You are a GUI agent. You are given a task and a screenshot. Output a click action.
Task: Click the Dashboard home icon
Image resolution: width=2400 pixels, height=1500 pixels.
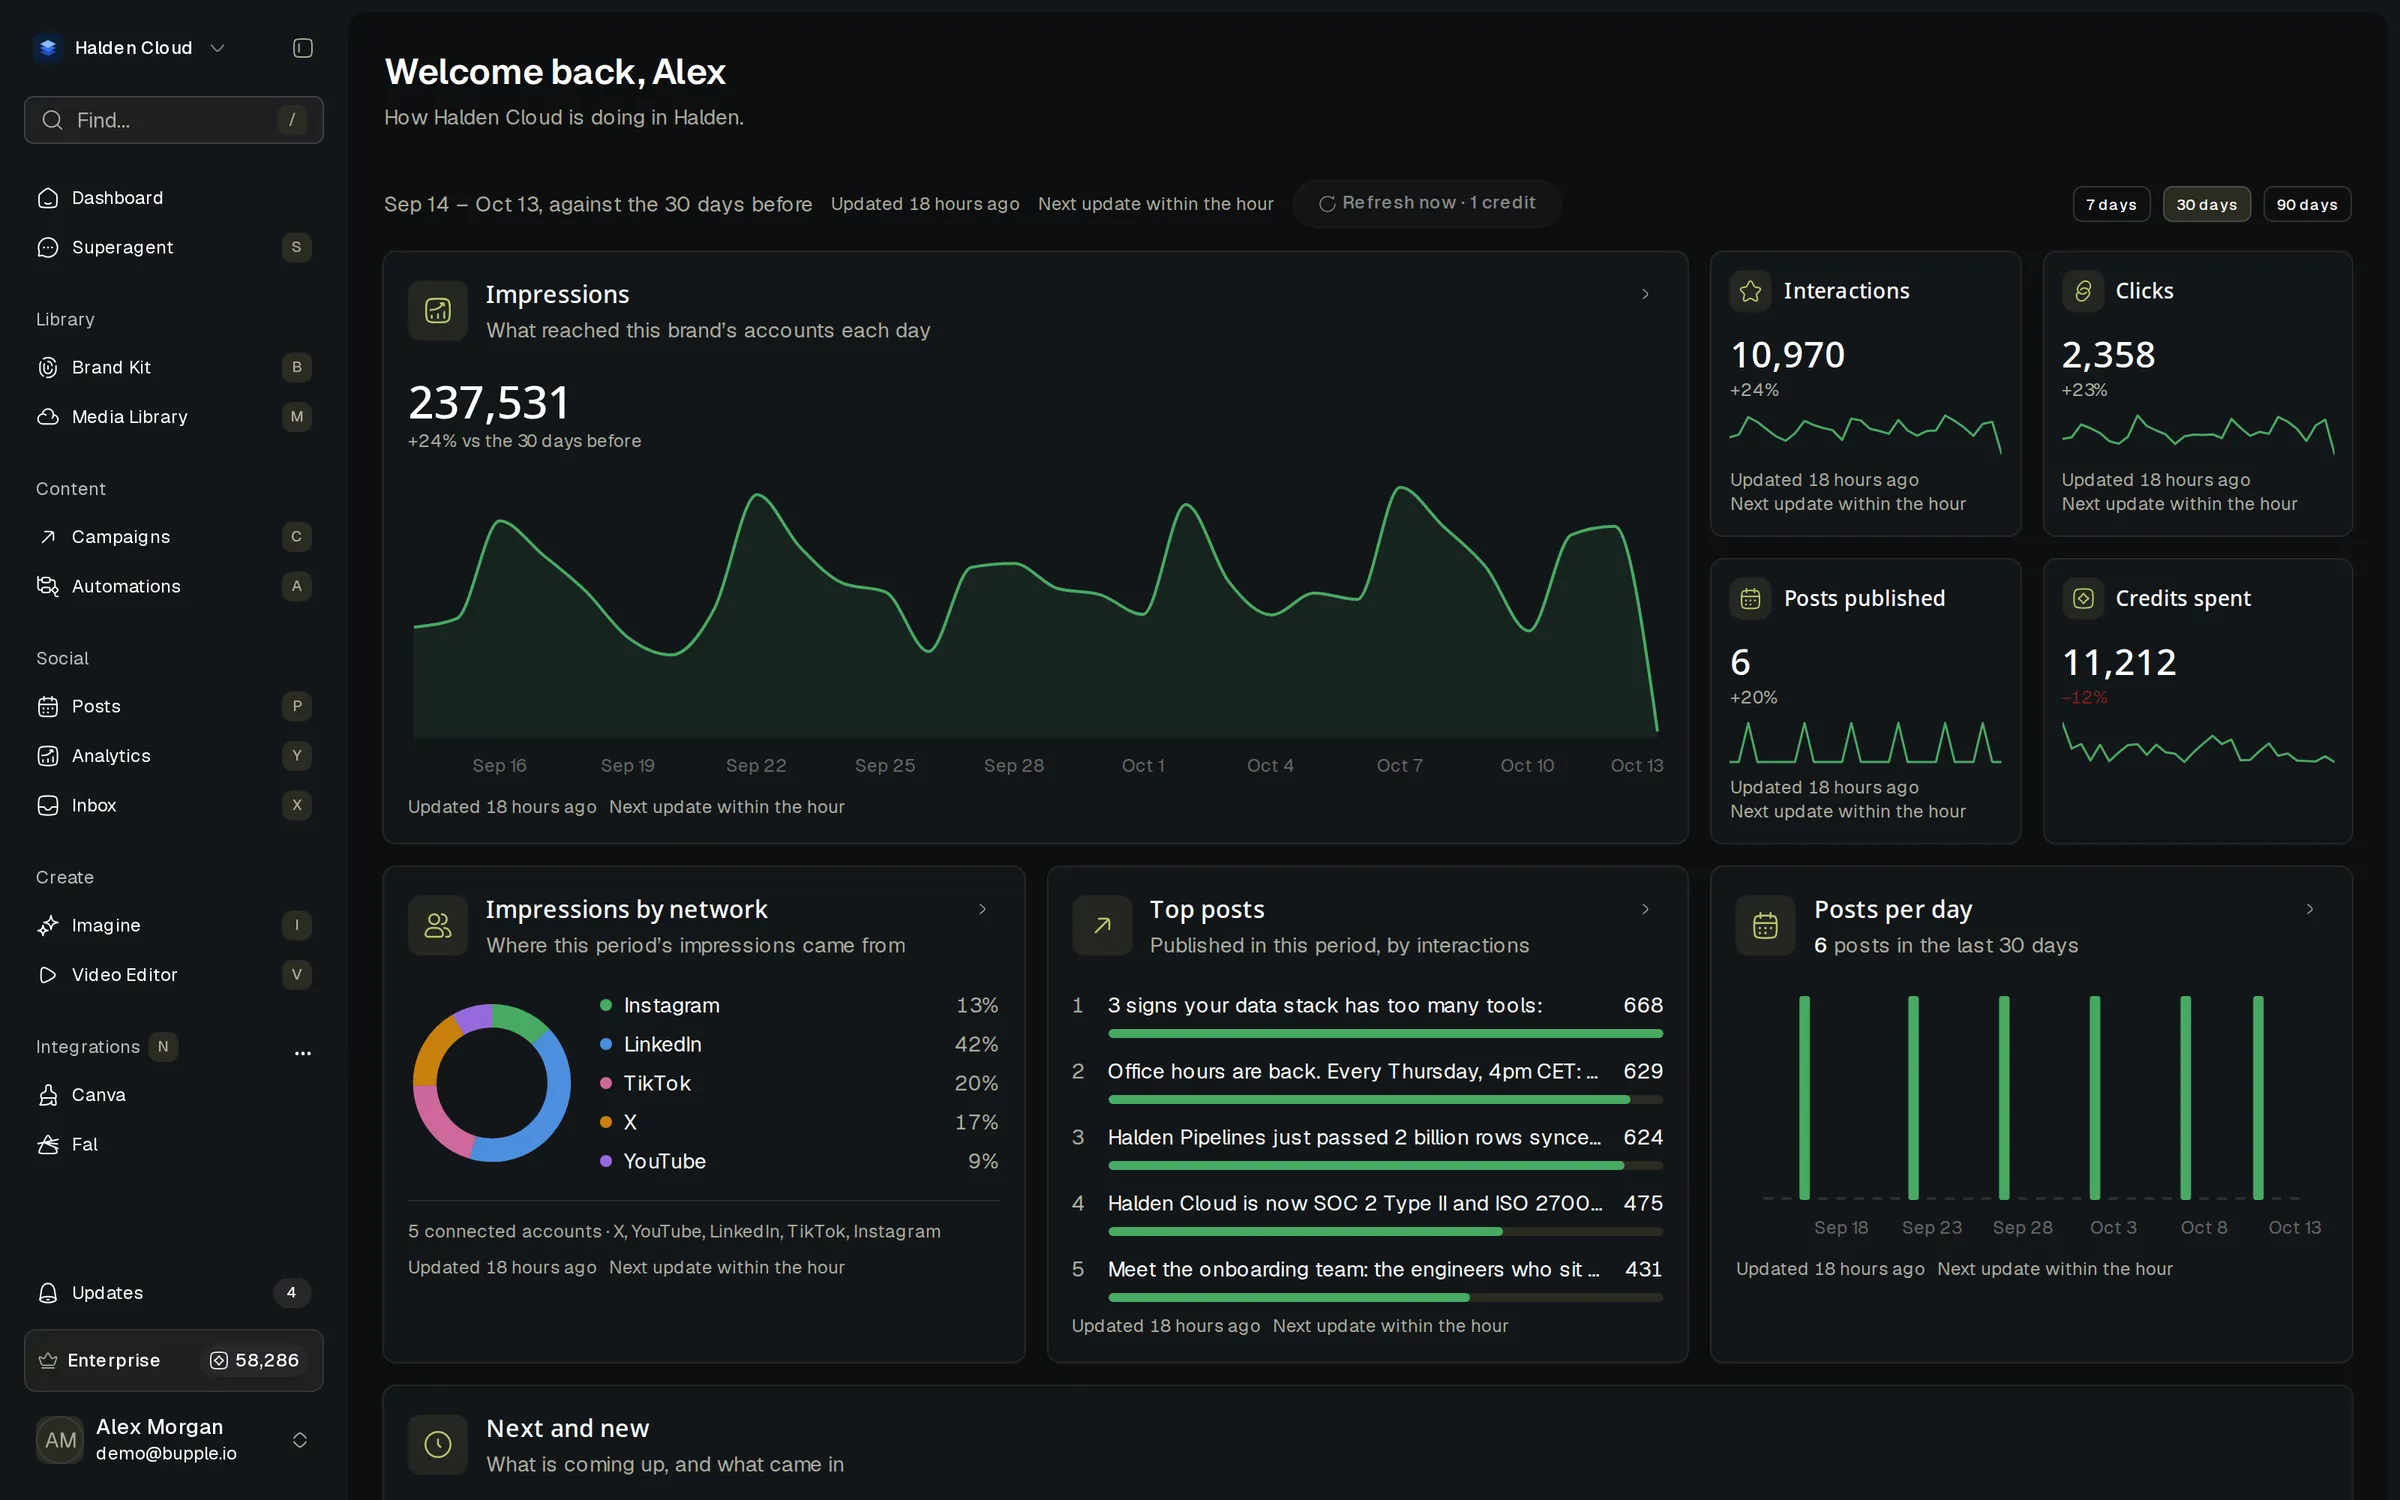[48, 198]
